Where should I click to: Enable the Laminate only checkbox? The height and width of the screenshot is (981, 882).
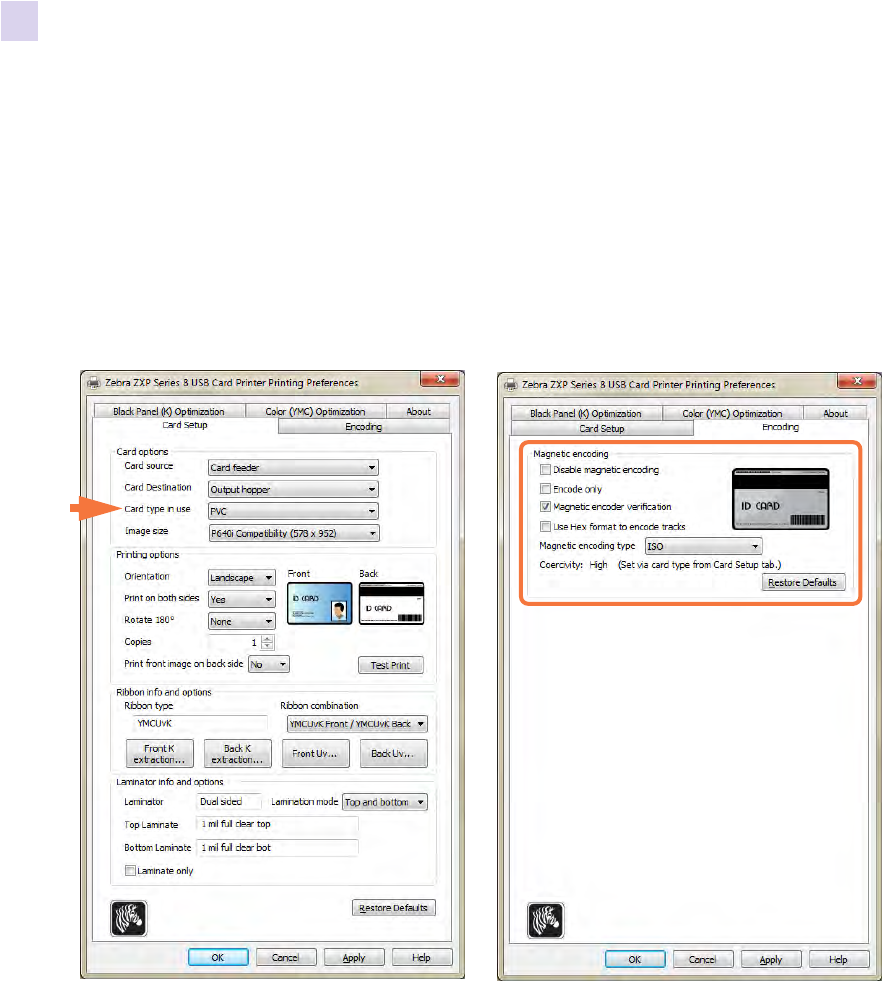pos(130,870)
